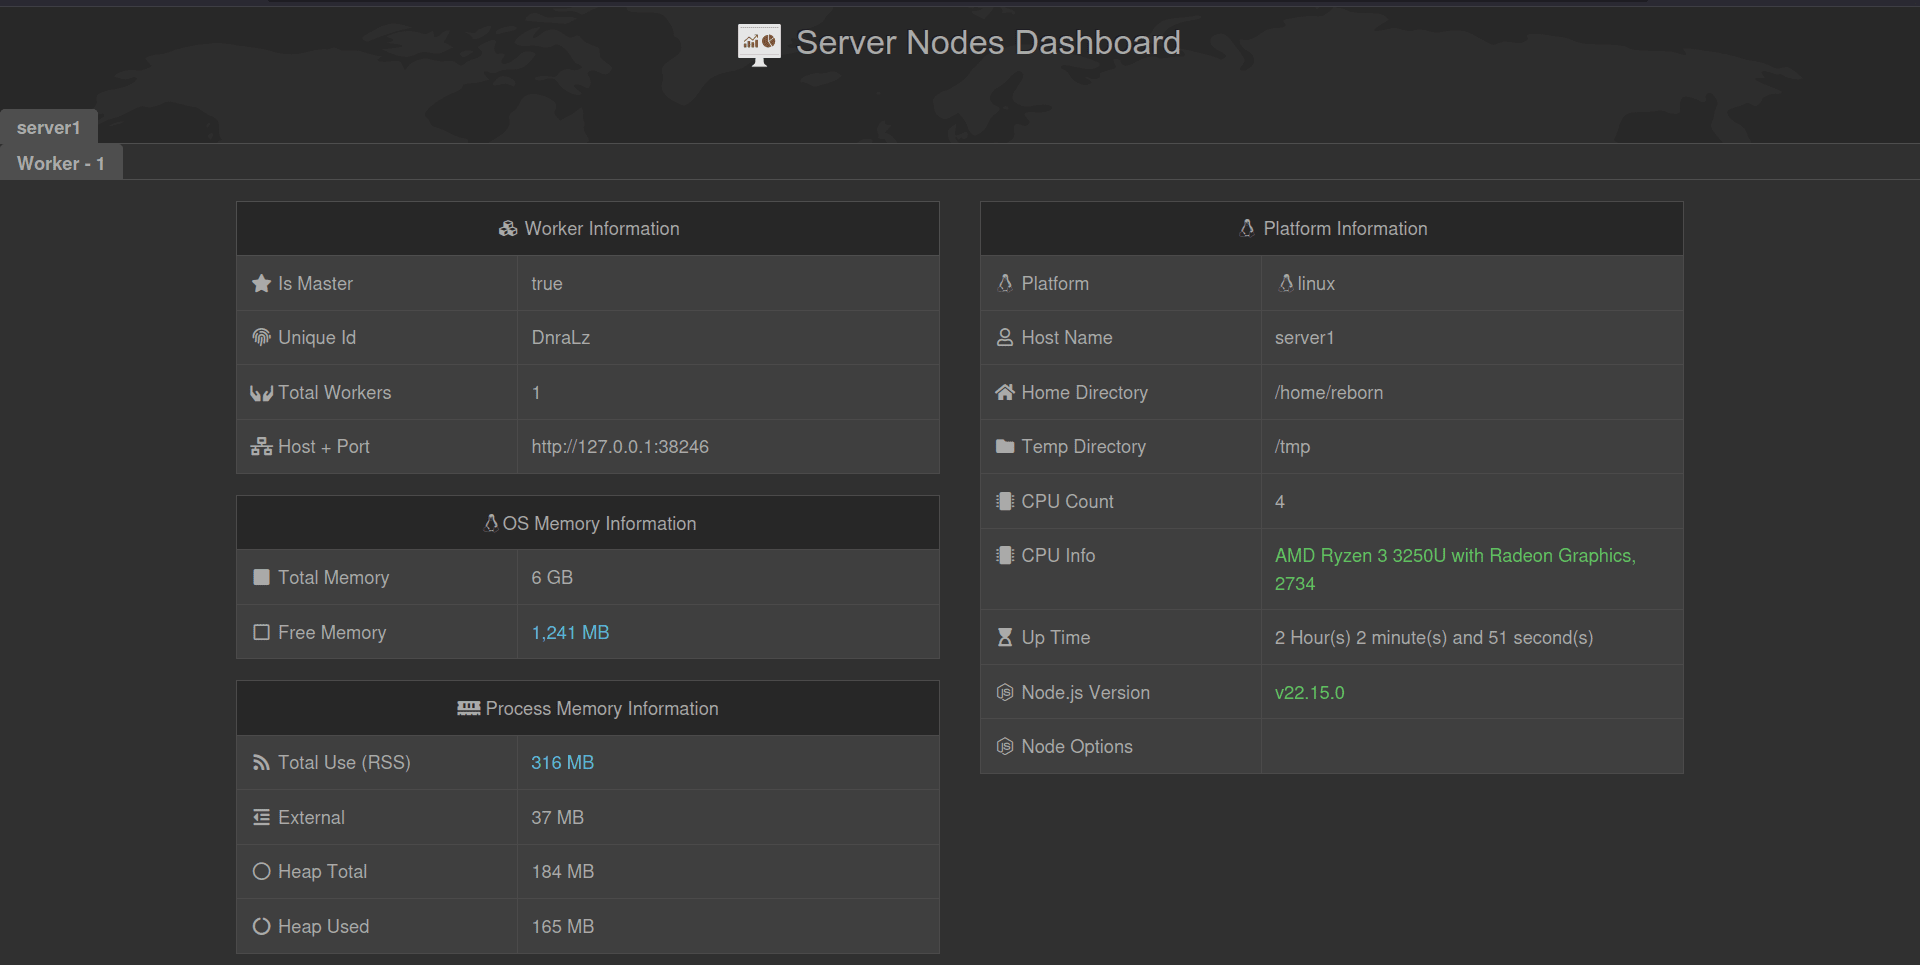This screenshot has height=965, width=1920.
Task: Click the Process Memory Information header text
Action: coord(602,709)
